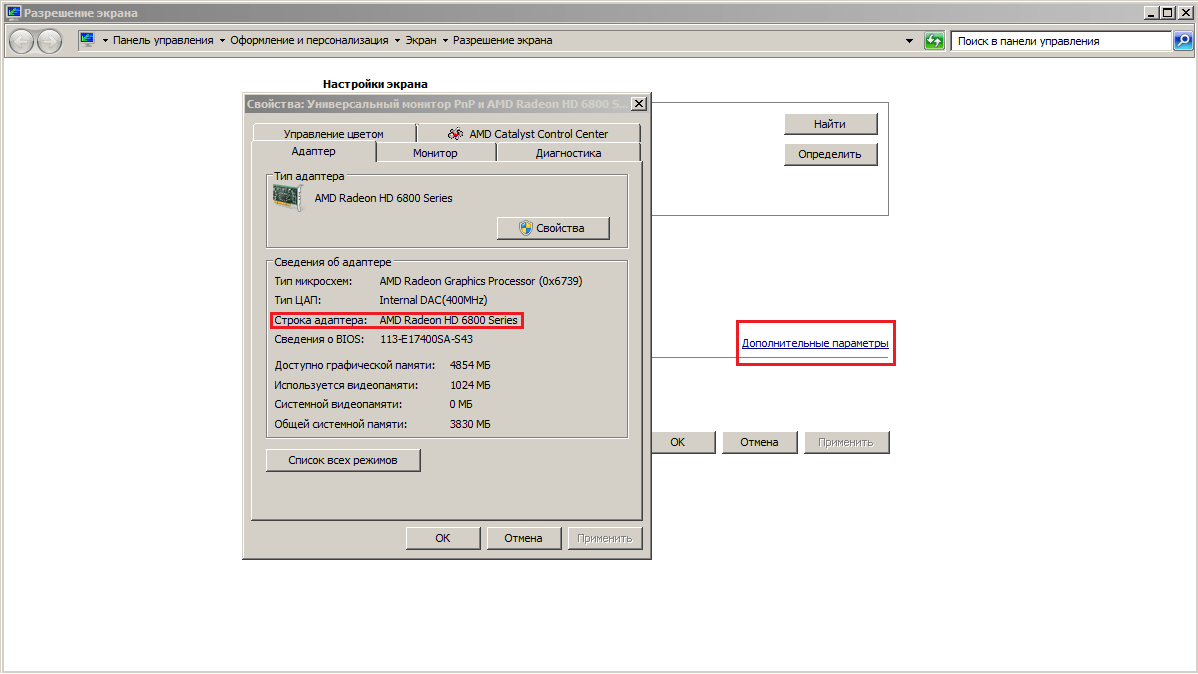The height and width of the screenshot is (674, 1198).
Task: Maximize the Разрешение экрана window
Action: coord(1167,12)
